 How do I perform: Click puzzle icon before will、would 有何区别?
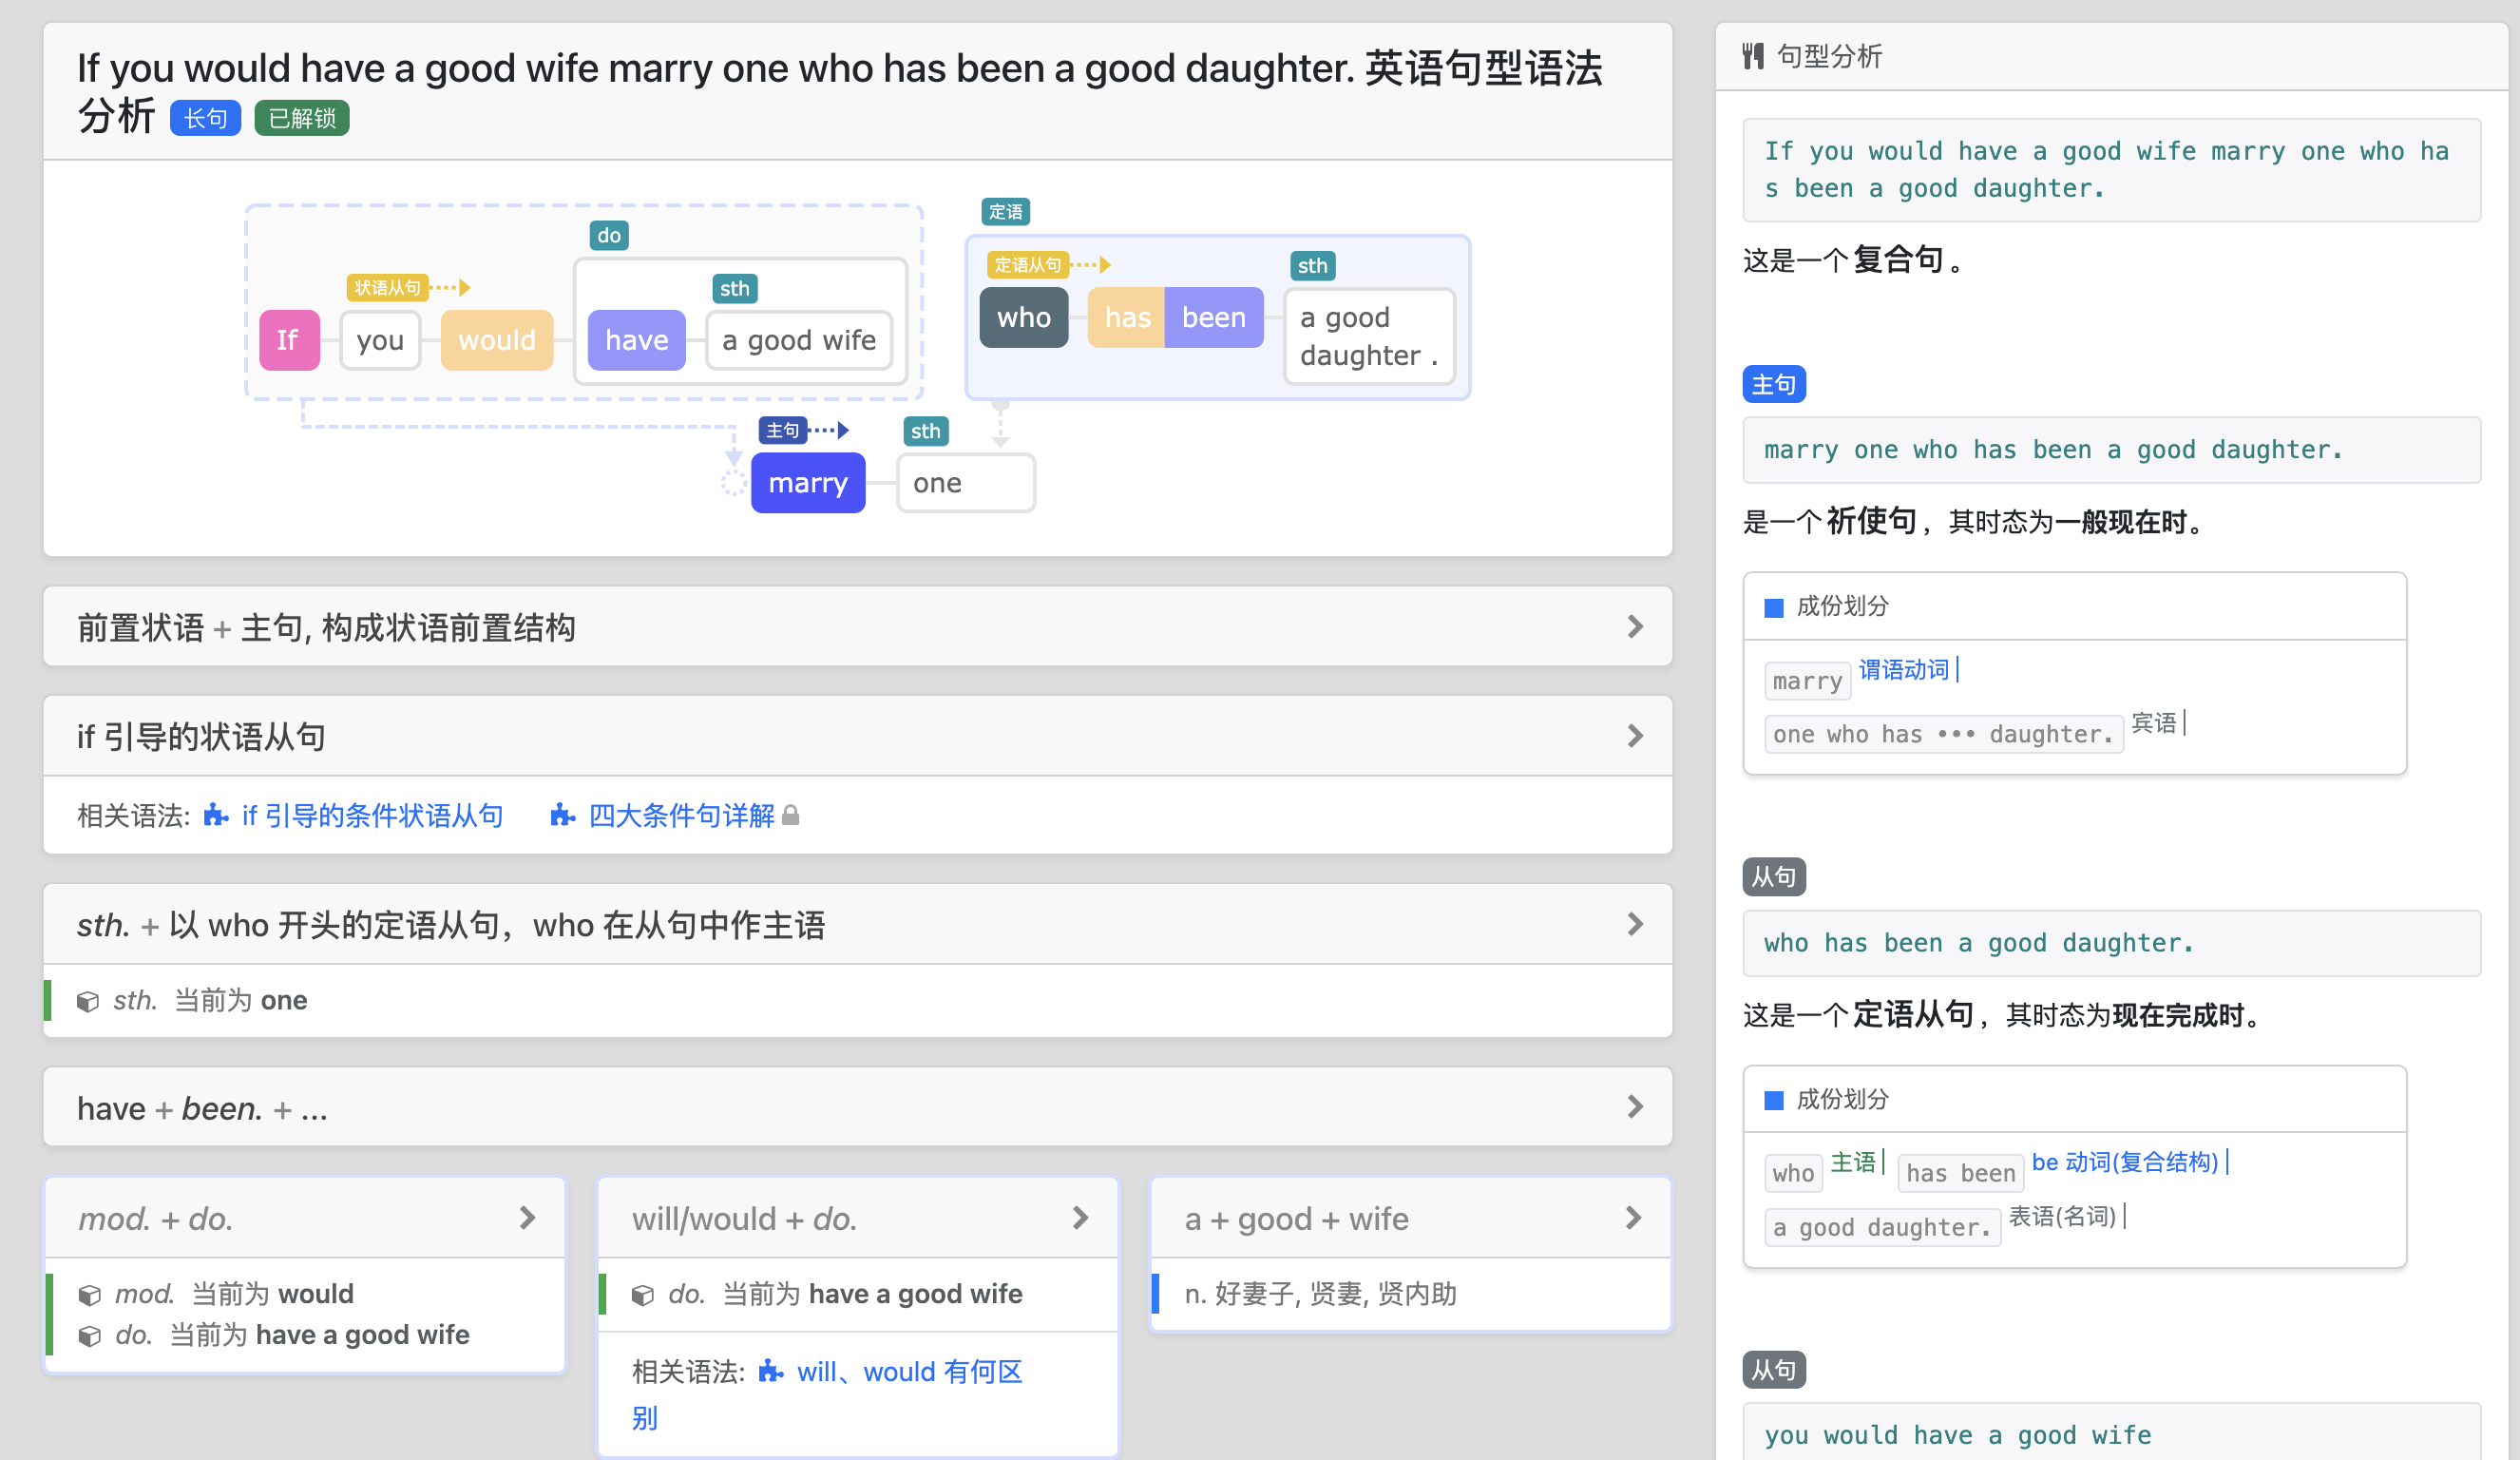point(771,1372)
